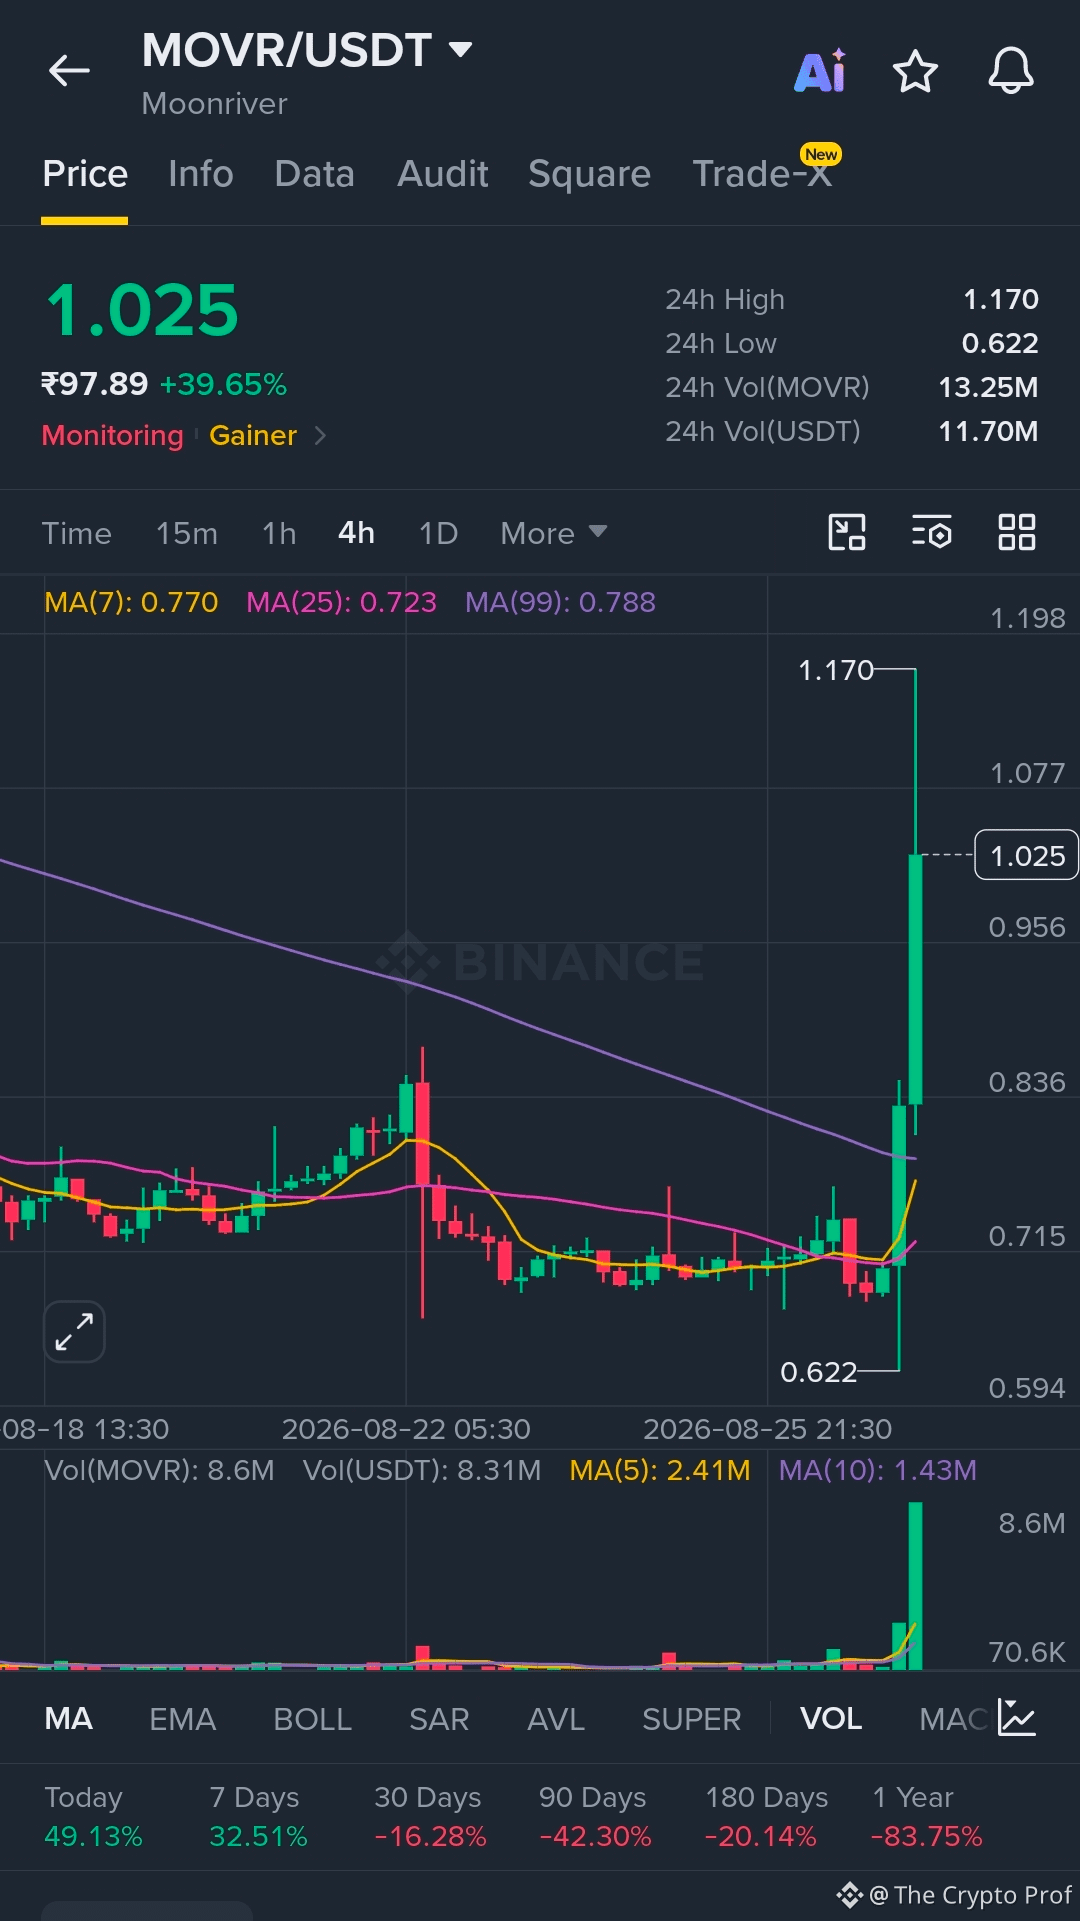Tap the 30 Days -16.28% performance

(430, 1817)
